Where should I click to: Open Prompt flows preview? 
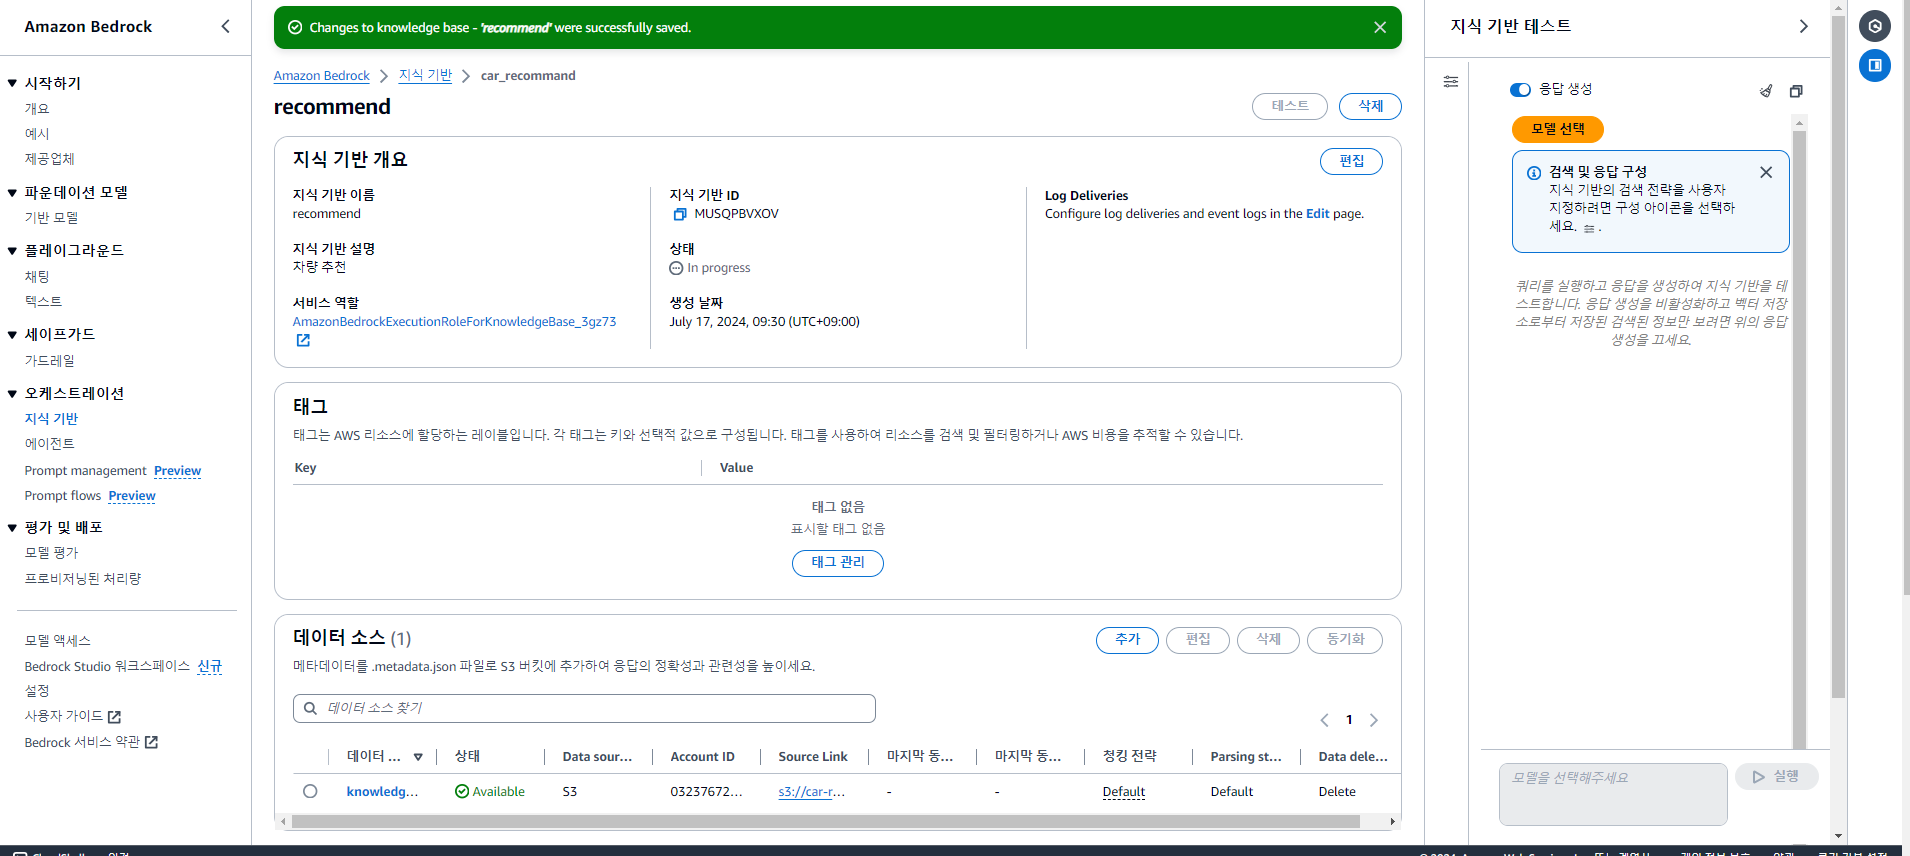coord(90,496)
